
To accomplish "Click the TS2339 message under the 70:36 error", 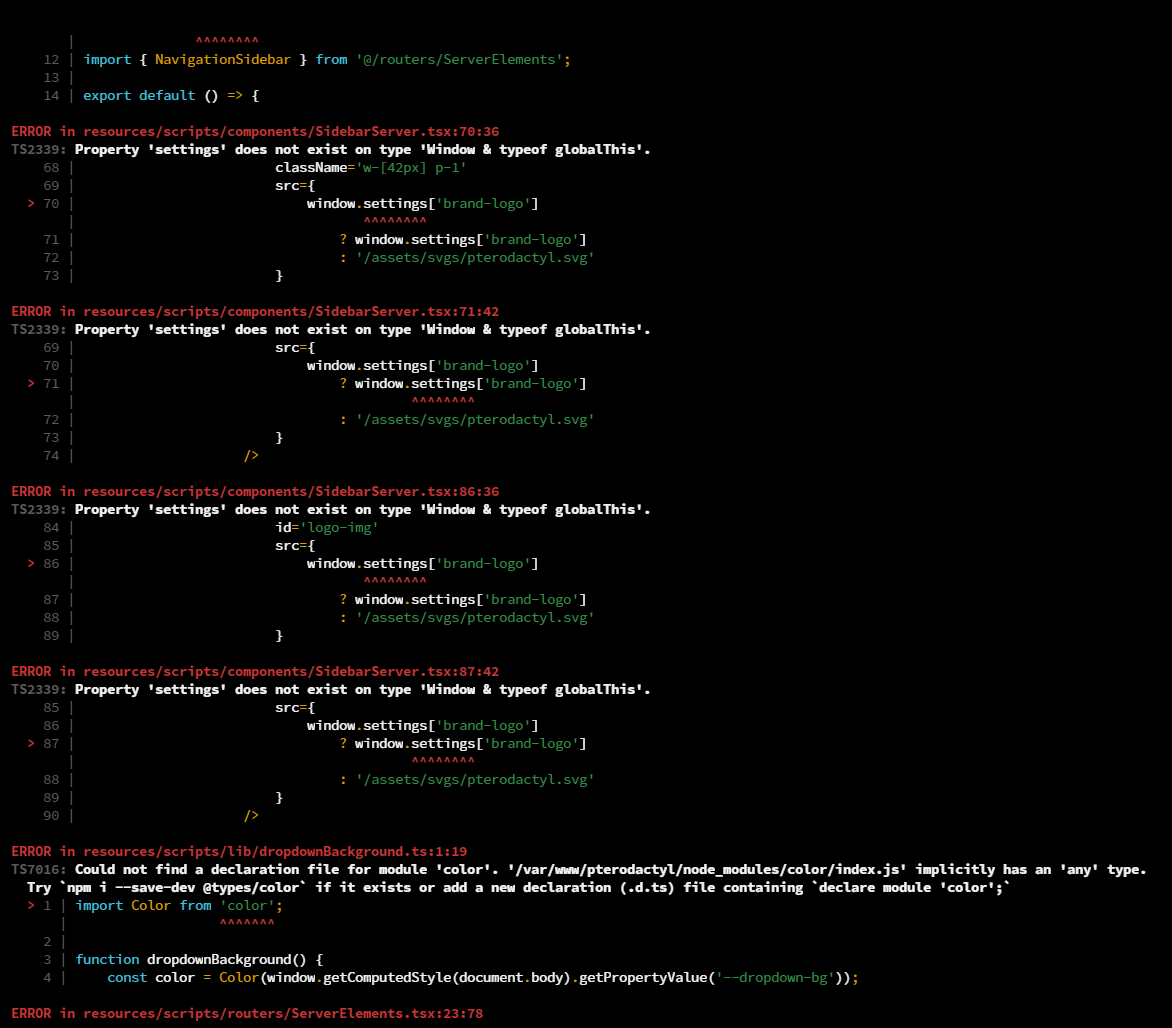I will (x=331, y=150).
